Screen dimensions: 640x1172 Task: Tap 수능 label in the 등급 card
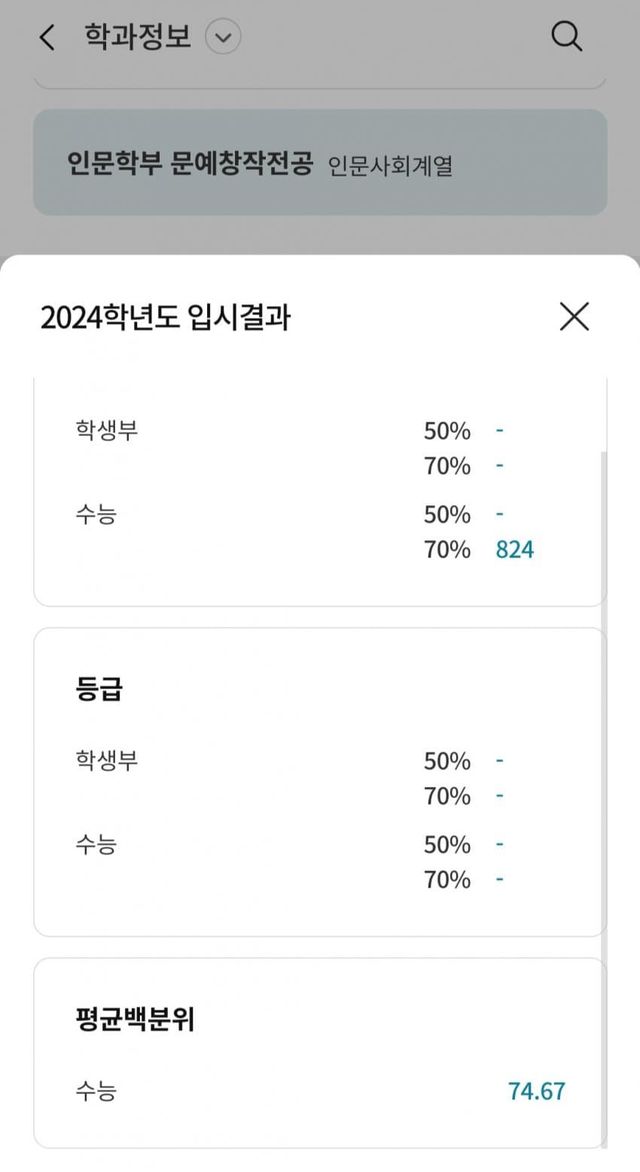click(x=95, y=845)
